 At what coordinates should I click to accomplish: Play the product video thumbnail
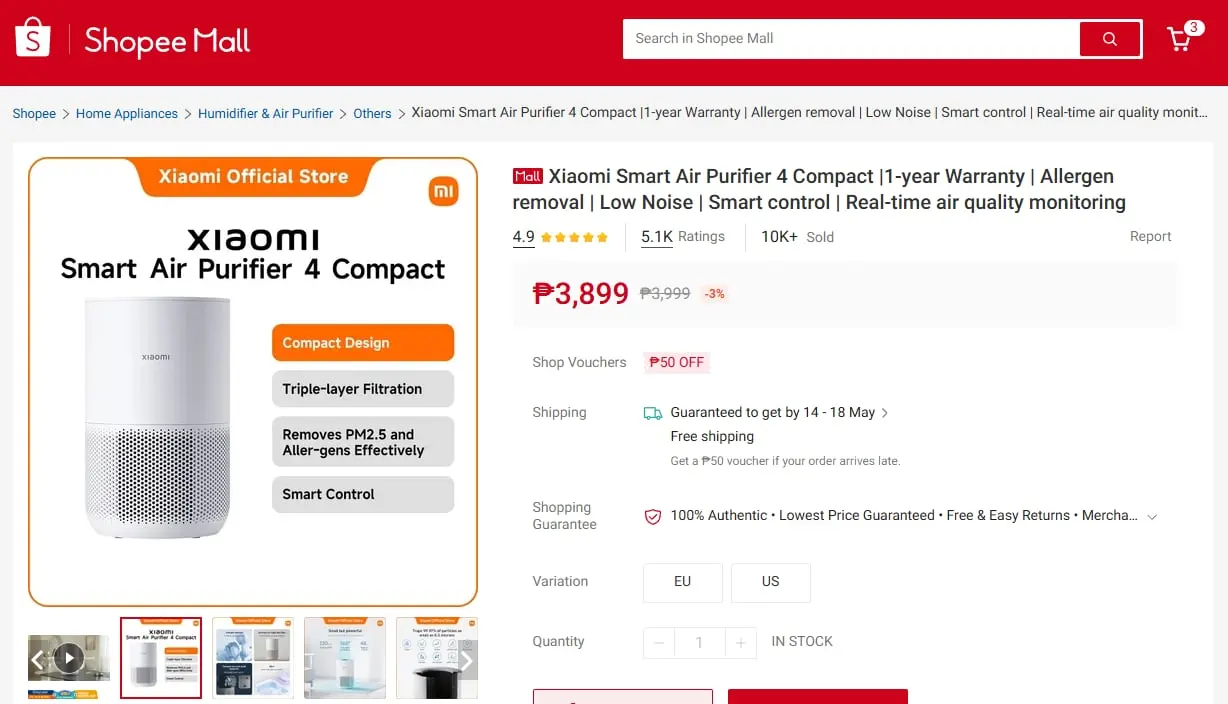point(69,657)
